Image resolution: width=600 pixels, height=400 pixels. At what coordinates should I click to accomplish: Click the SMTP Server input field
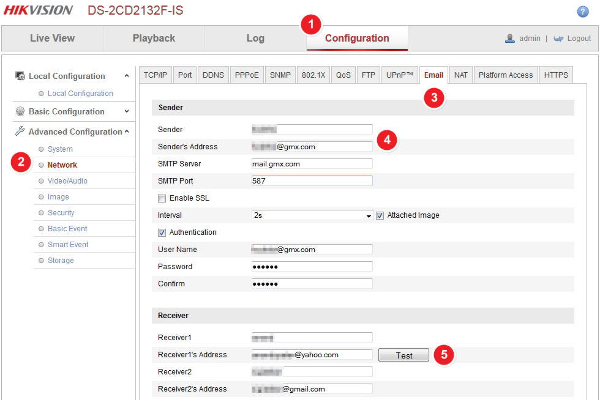pyautogui.click(x=312, y=164)
